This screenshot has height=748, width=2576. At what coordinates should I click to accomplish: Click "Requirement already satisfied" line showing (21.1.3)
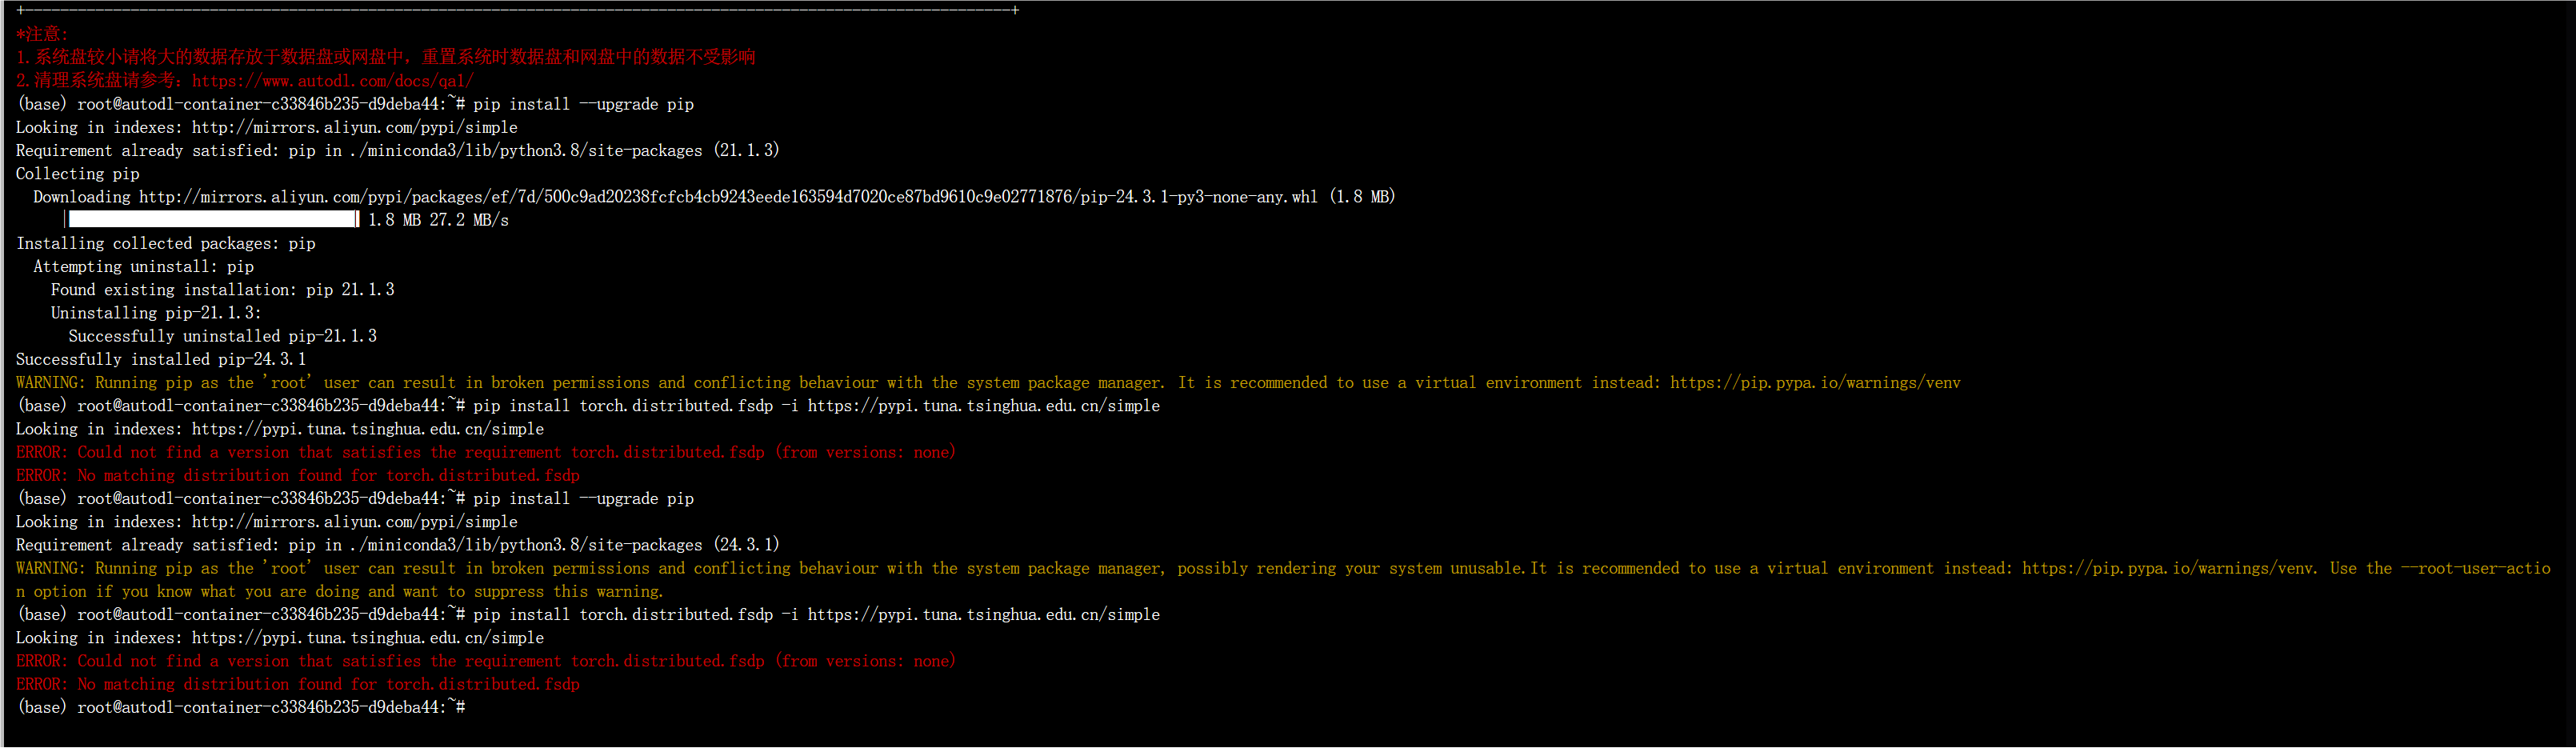click(397, 151)
